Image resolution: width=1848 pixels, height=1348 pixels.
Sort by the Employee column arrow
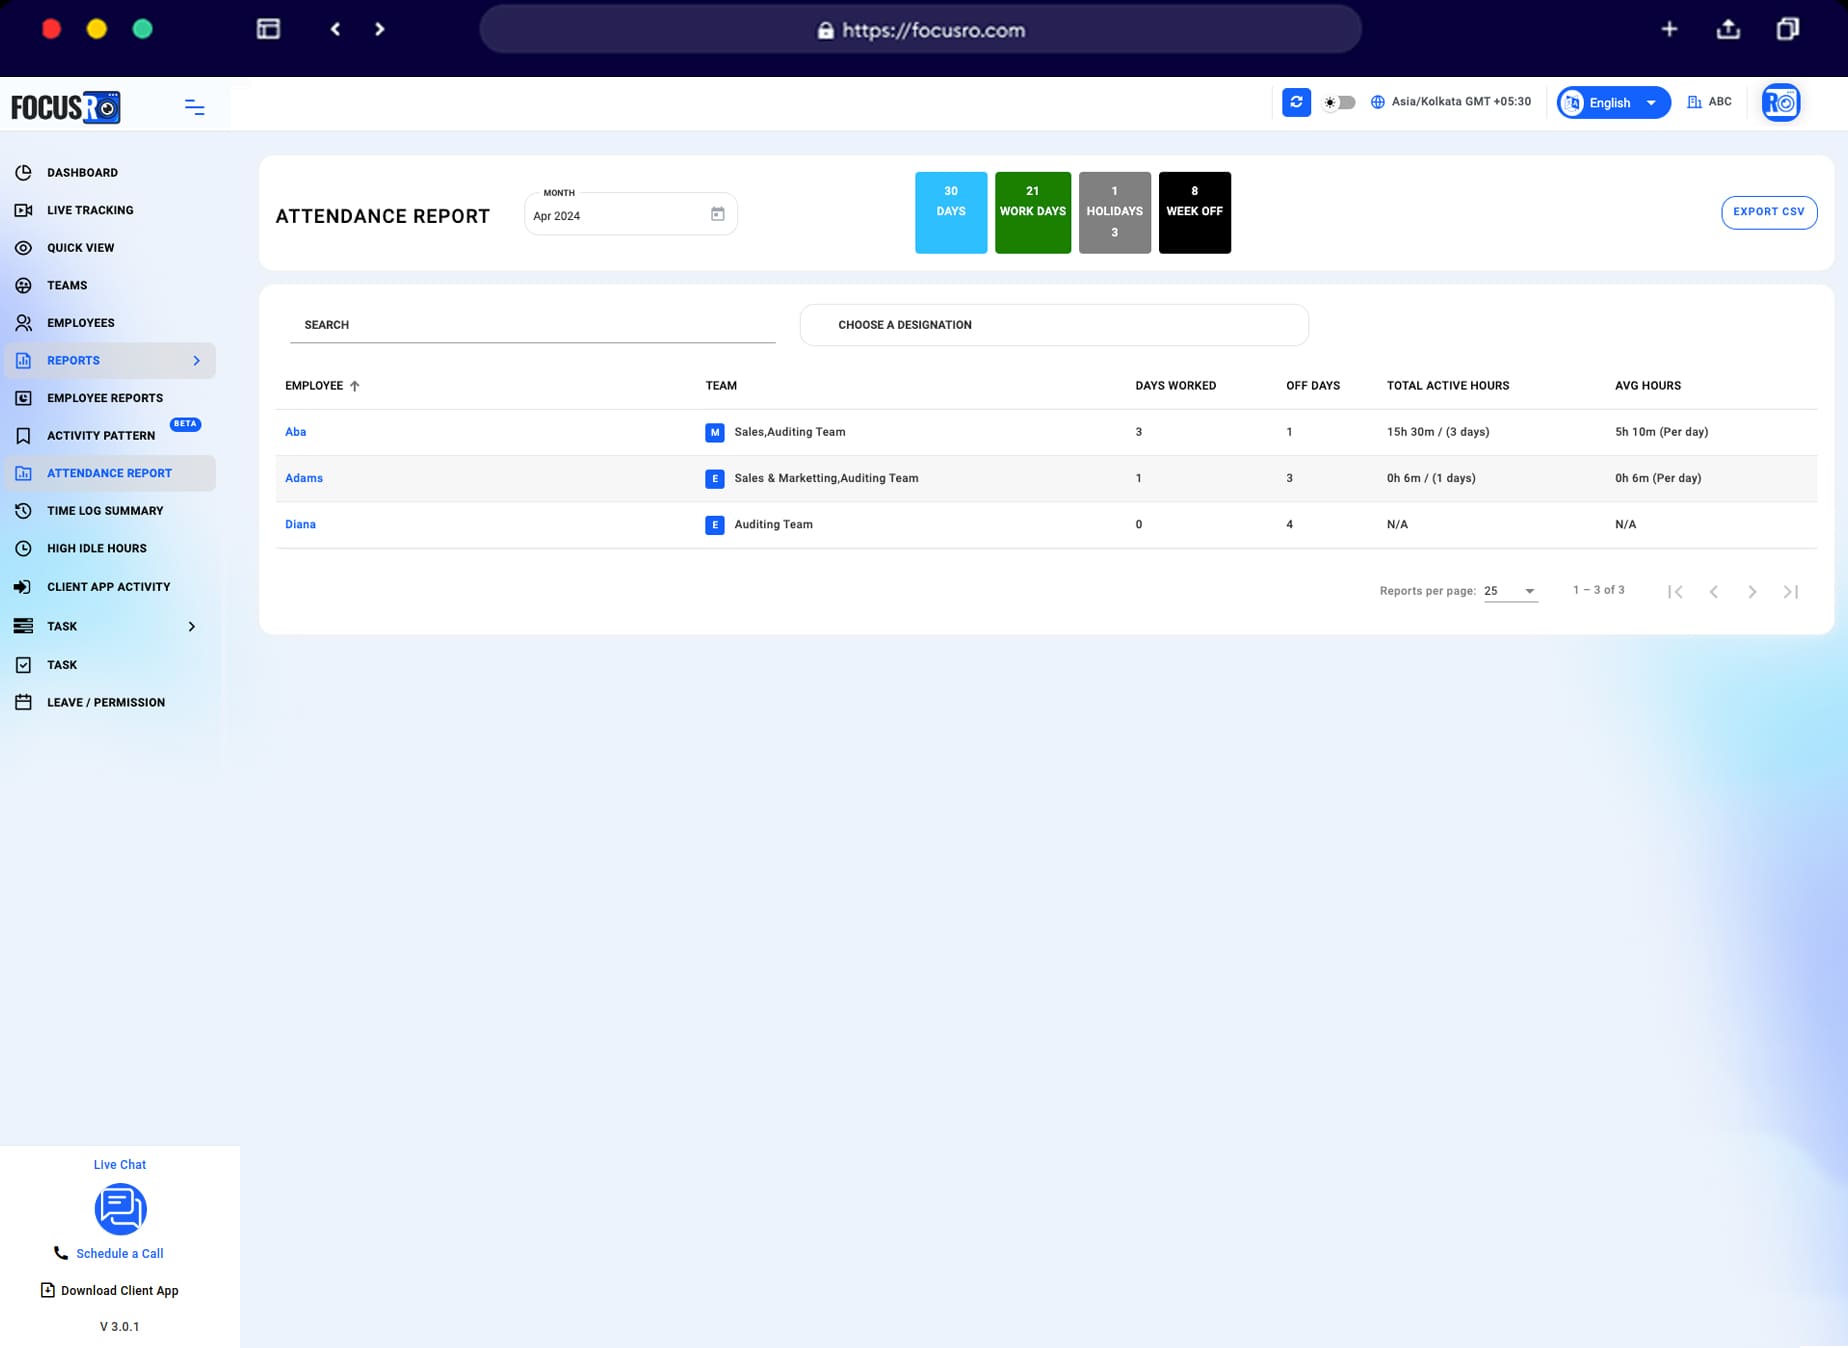356,385
